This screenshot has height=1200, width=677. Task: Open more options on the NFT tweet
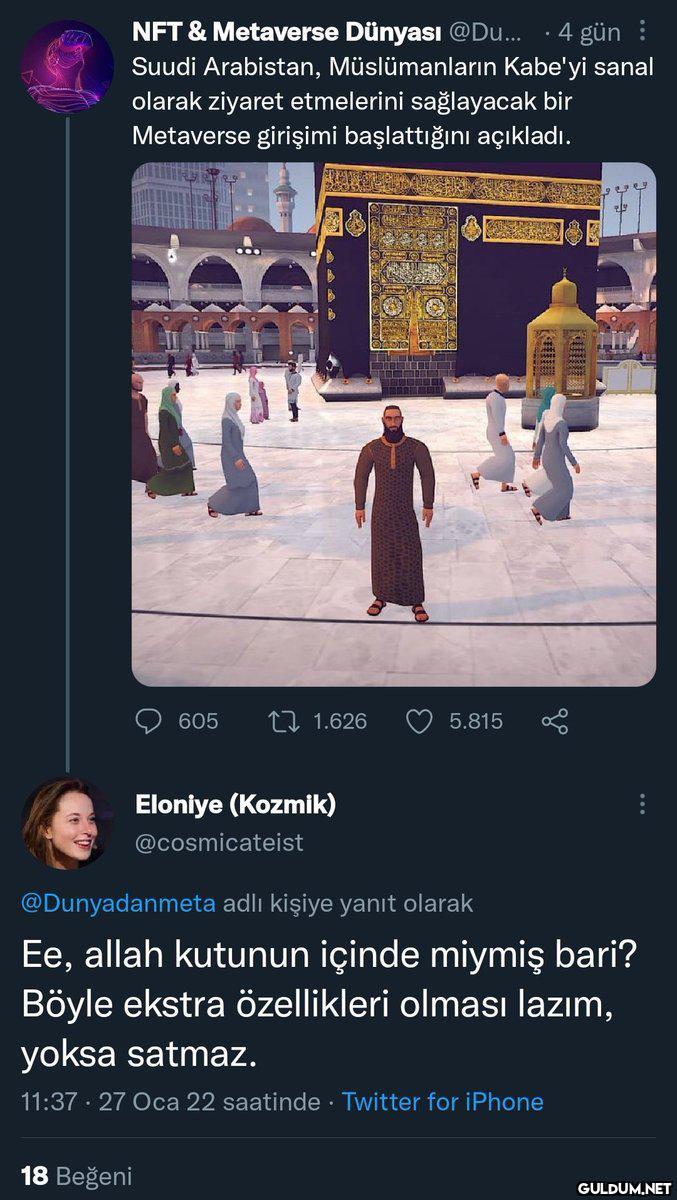click(642, 32)
